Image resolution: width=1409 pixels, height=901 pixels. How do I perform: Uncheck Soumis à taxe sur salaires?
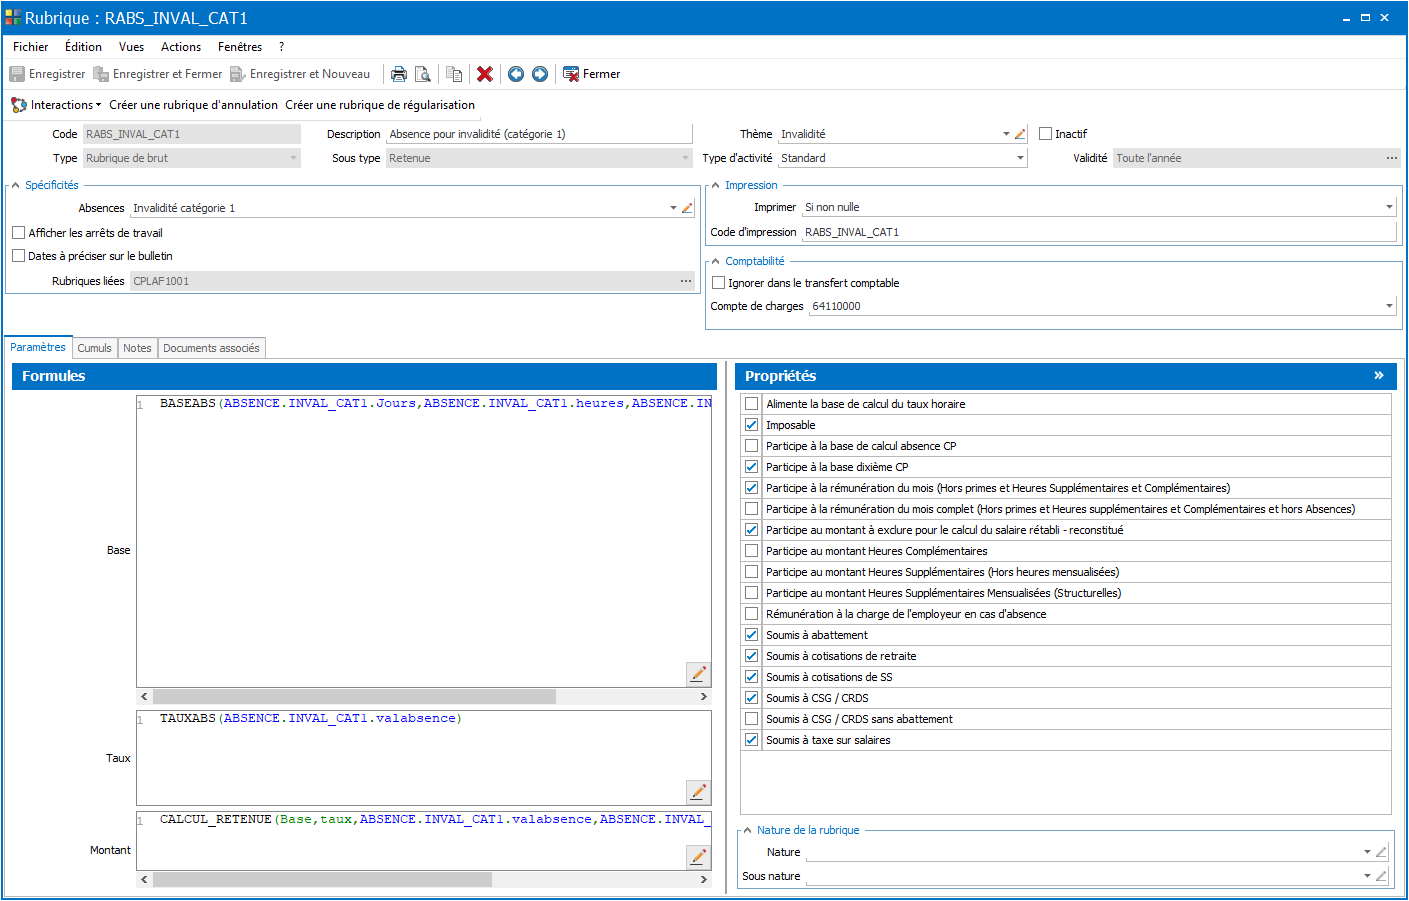[751, 740]
